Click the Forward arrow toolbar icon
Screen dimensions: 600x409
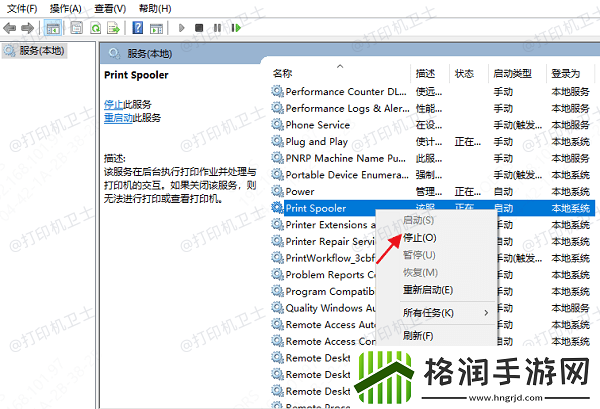click(x=28, y=28)
